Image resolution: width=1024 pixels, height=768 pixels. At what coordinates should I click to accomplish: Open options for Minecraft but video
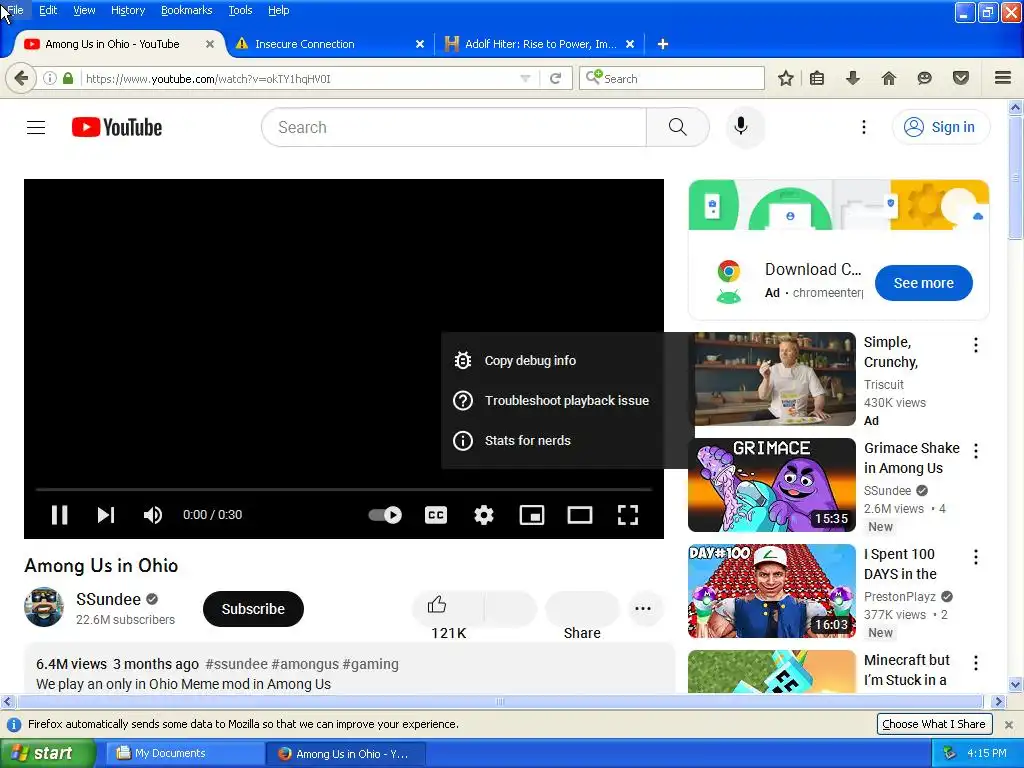[x=976, y=663]
